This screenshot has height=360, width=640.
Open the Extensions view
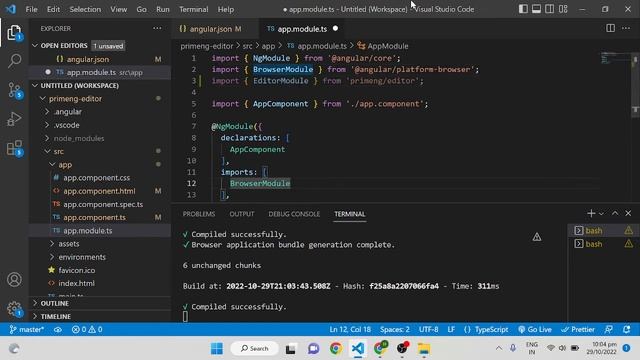[x=14, y=148]
